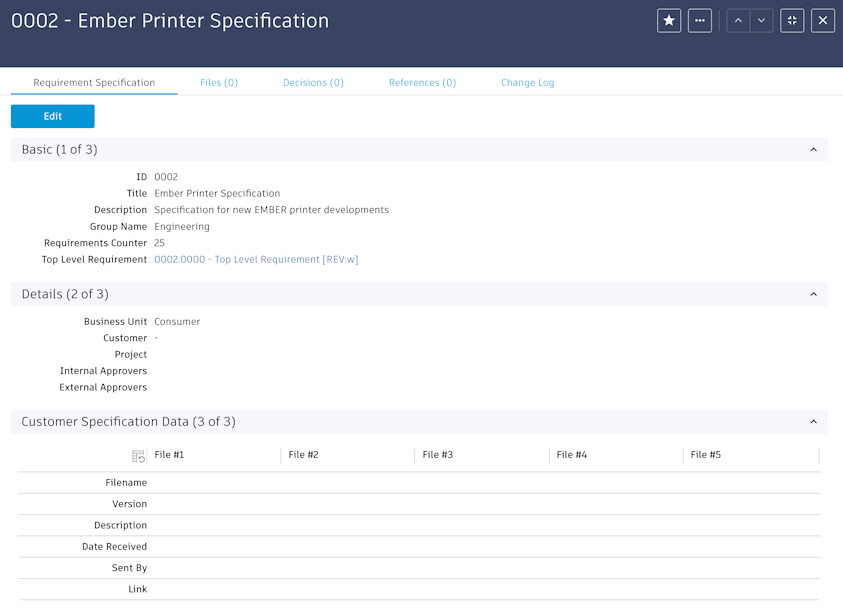
Task: Go to next item with down arrow
Action: pyautogui.click(x=761, y=21)
